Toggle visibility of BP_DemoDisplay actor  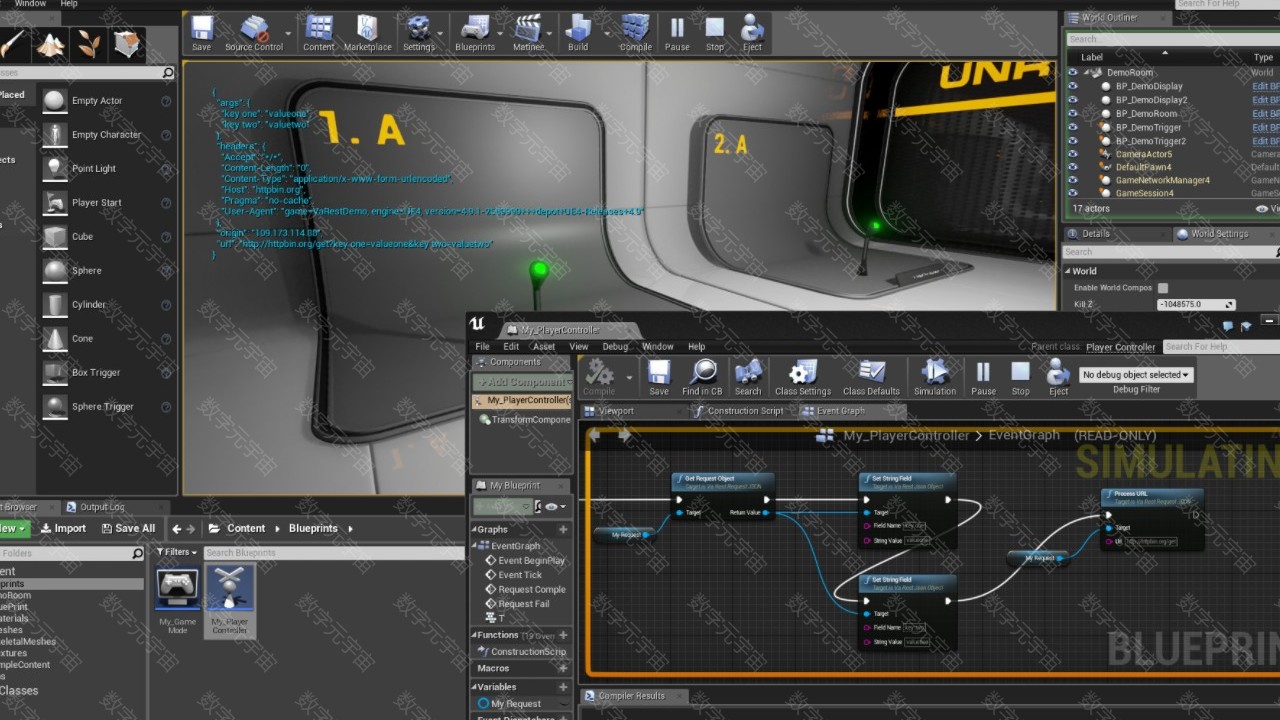(1073, 86)
